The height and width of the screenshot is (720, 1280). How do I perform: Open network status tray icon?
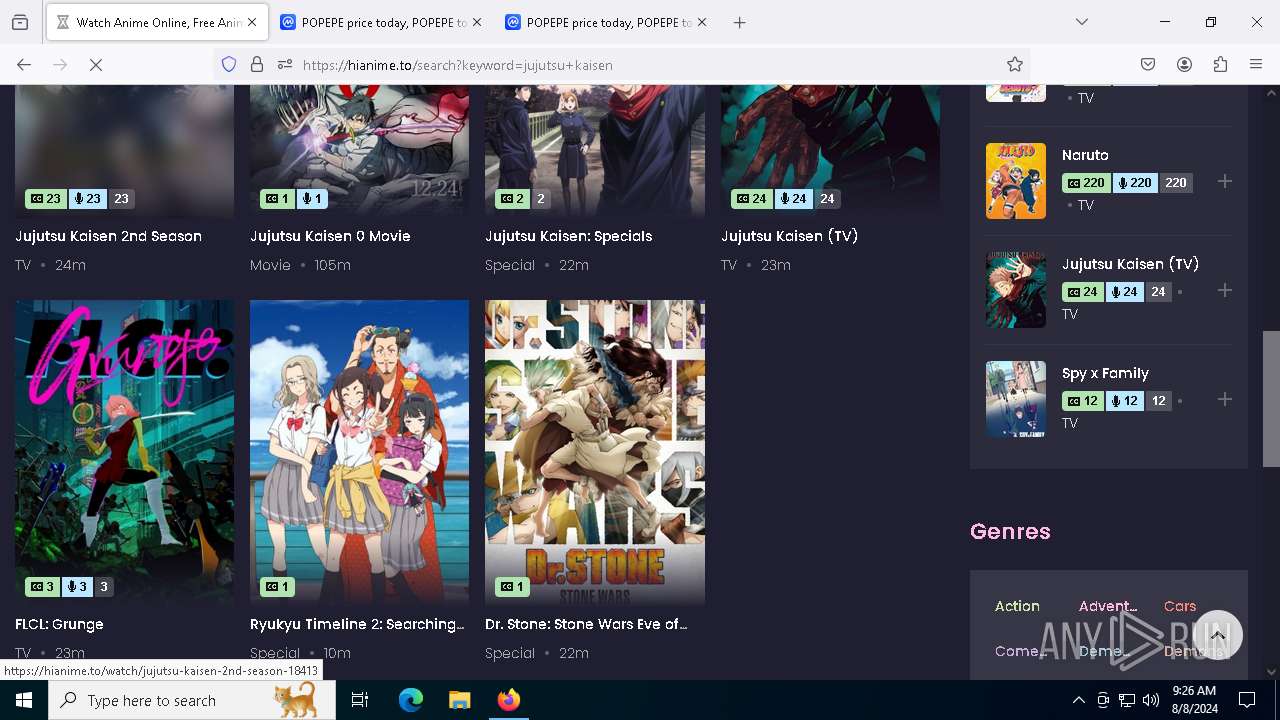click(x=1127, y=700)
